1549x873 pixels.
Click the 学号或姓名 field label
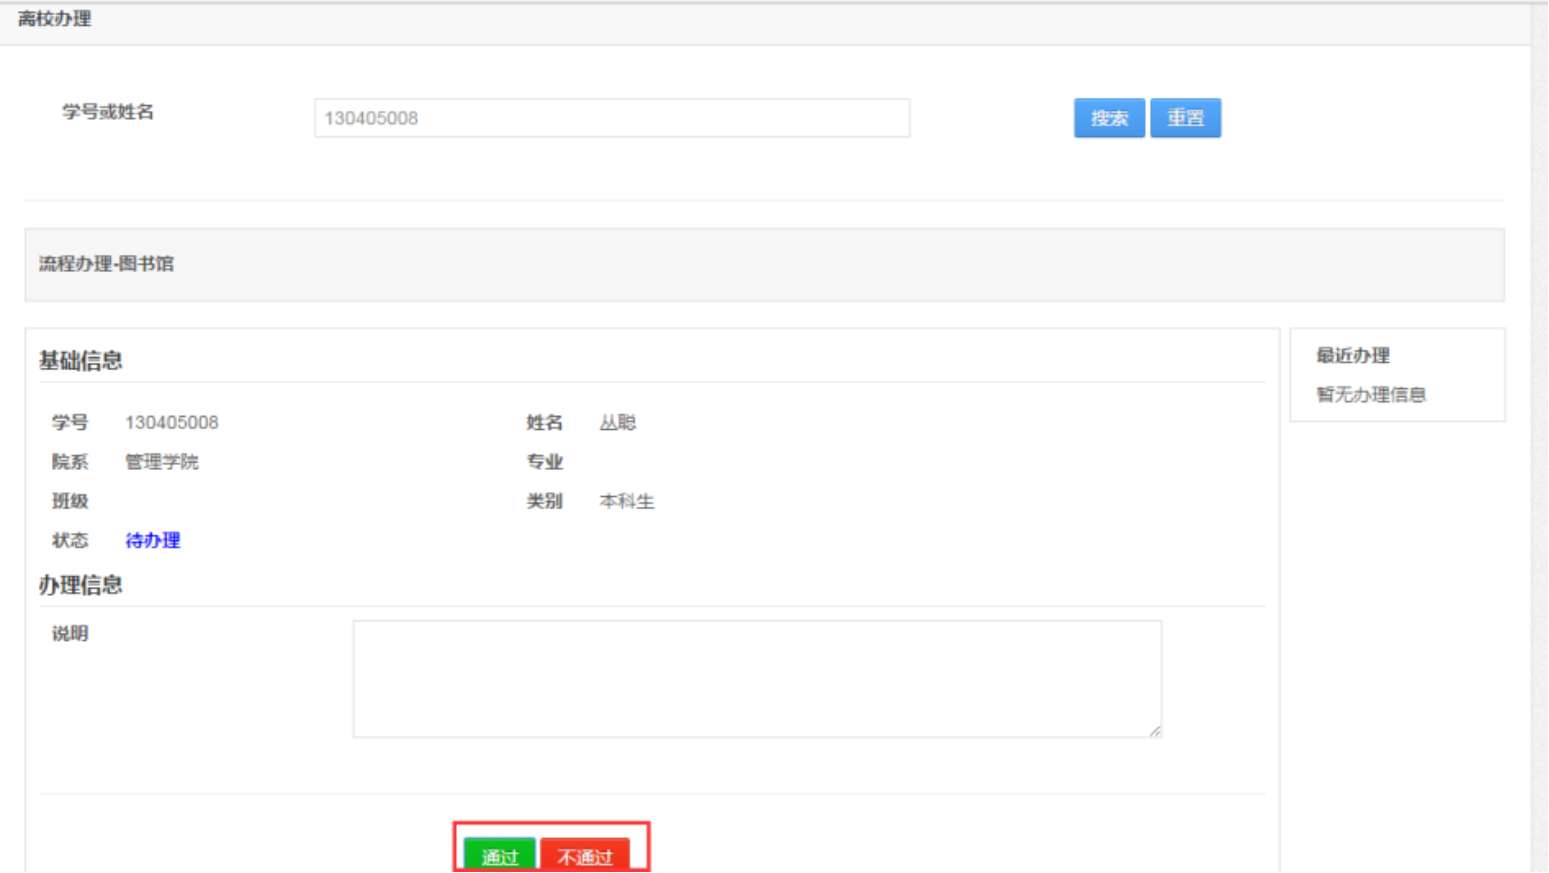(108, 111)
